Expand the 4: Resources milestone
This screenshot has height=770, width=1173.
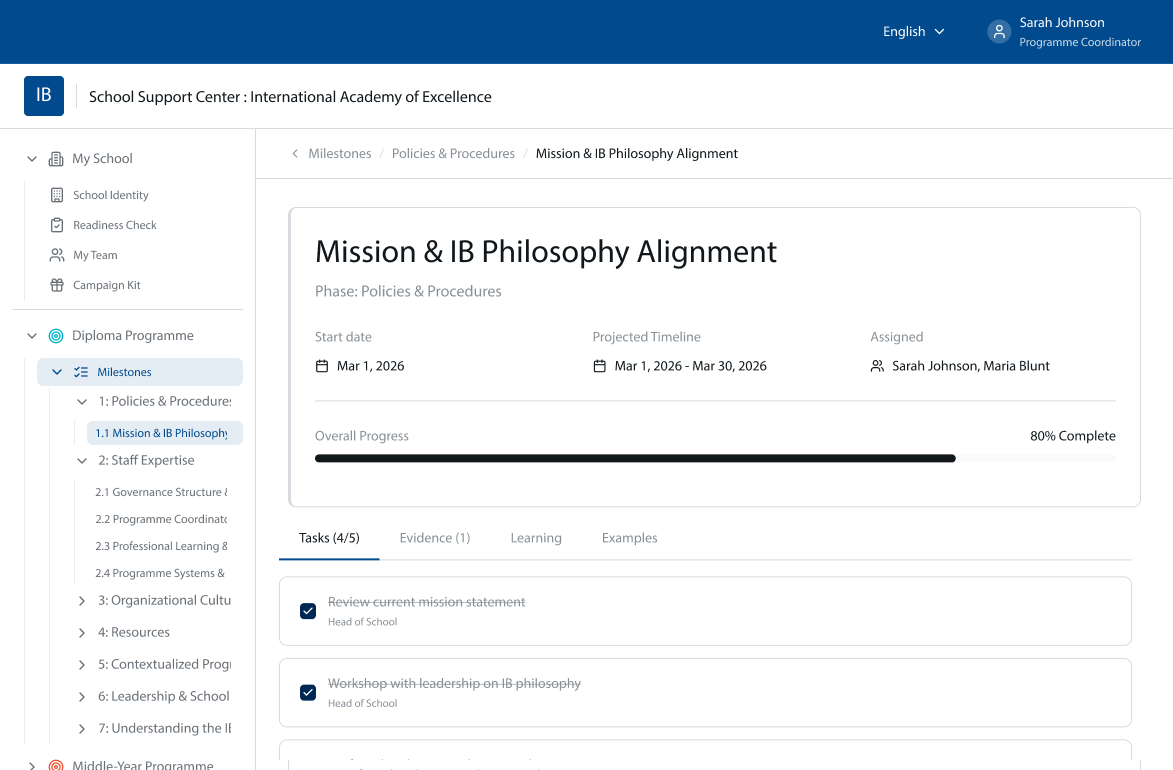pyautogui.click(x=82, y=633)
